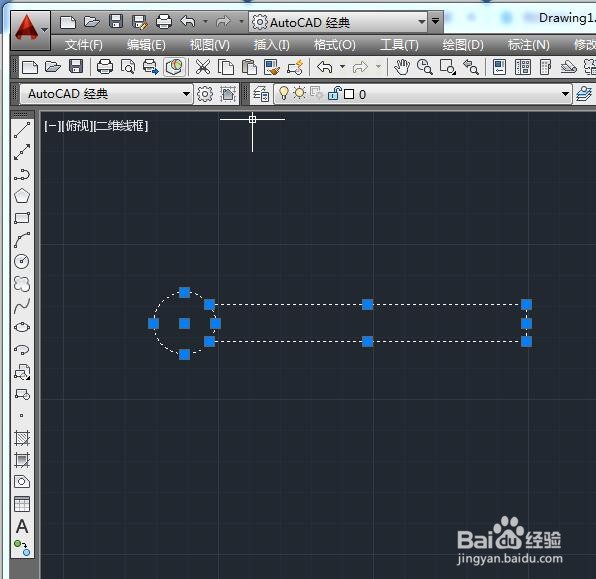This screenshot has height=579, width=596.
Task: Select the Polygon tool
Action: (22, 196)
